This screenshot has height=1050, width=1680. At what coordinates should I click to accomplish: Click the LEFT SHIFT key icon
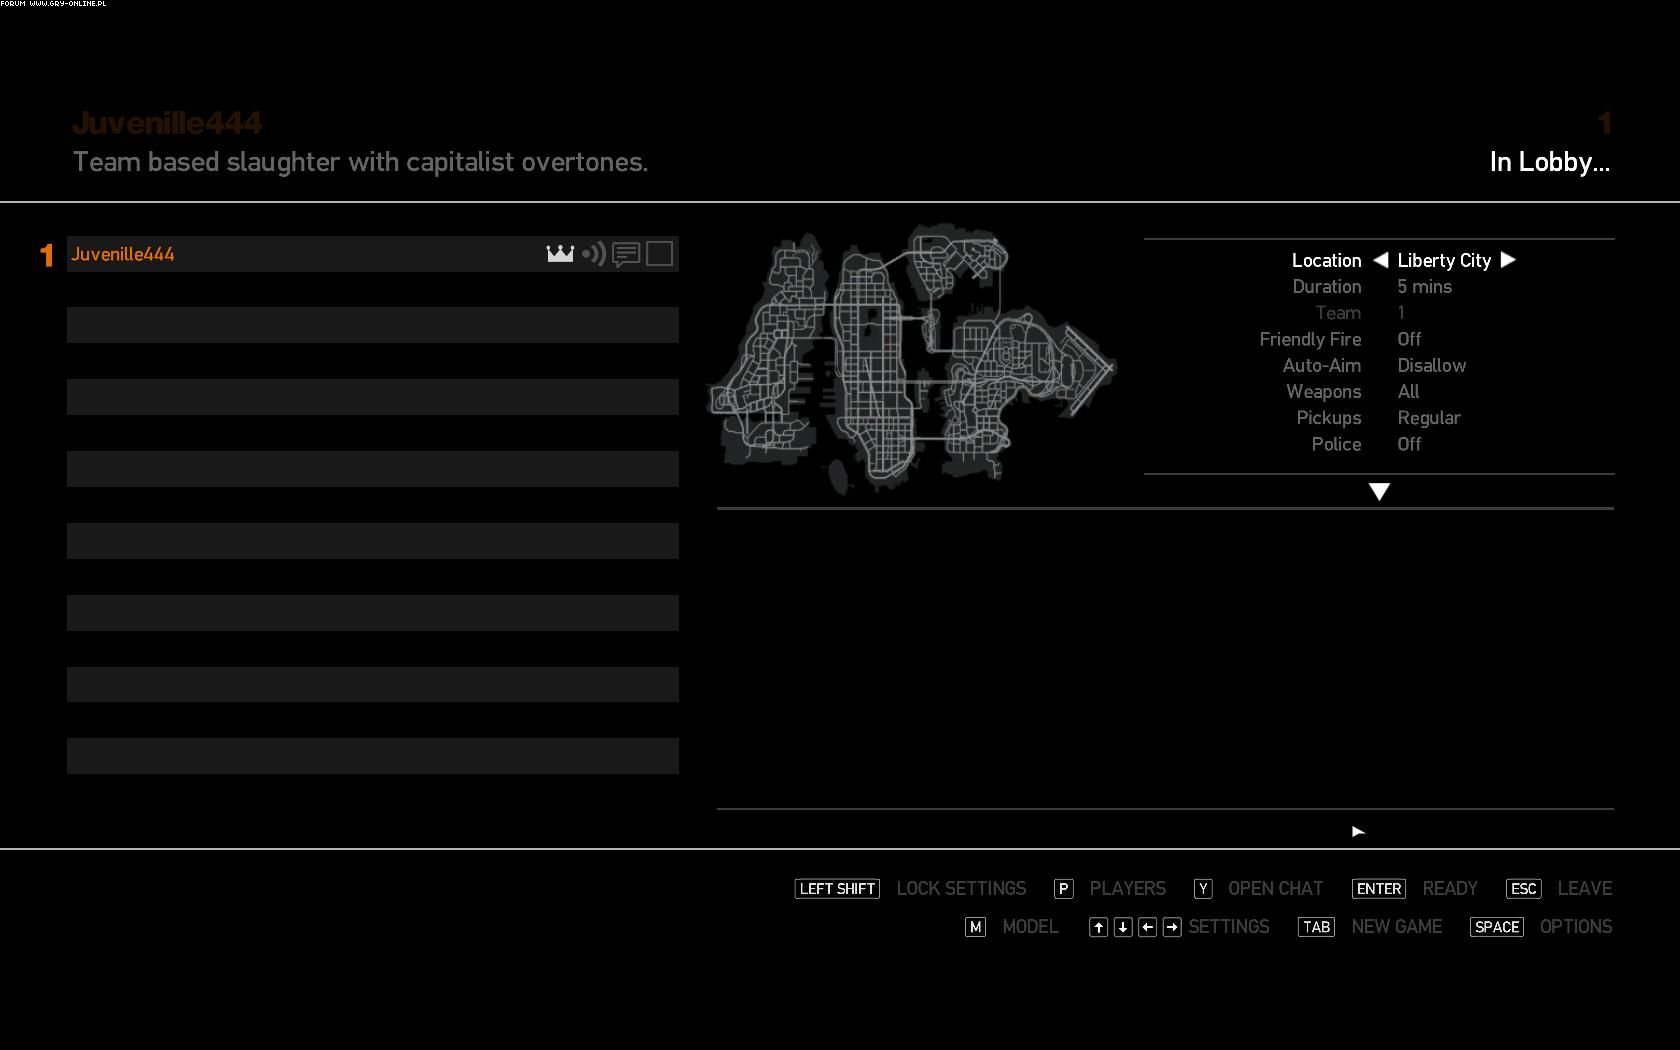pos(837,889)
